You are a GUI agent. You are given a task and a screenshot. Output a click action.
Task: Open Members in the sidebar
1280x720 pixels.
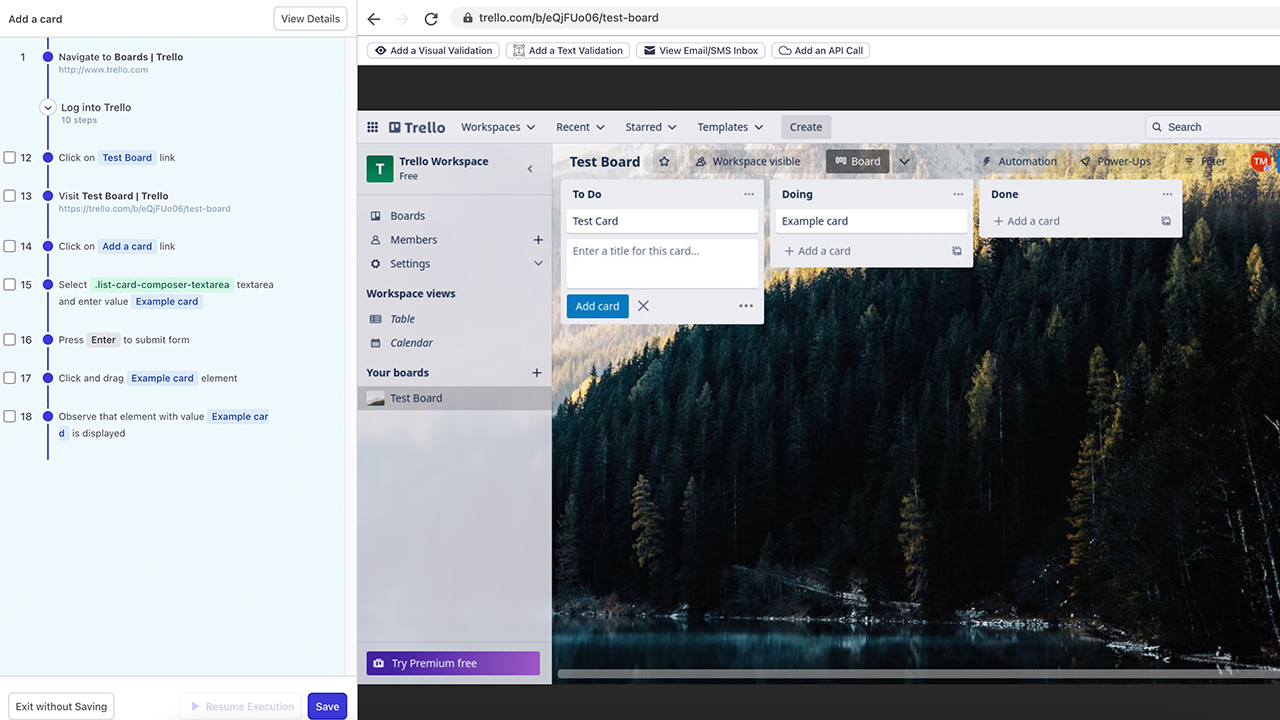[x=413, y=240]
